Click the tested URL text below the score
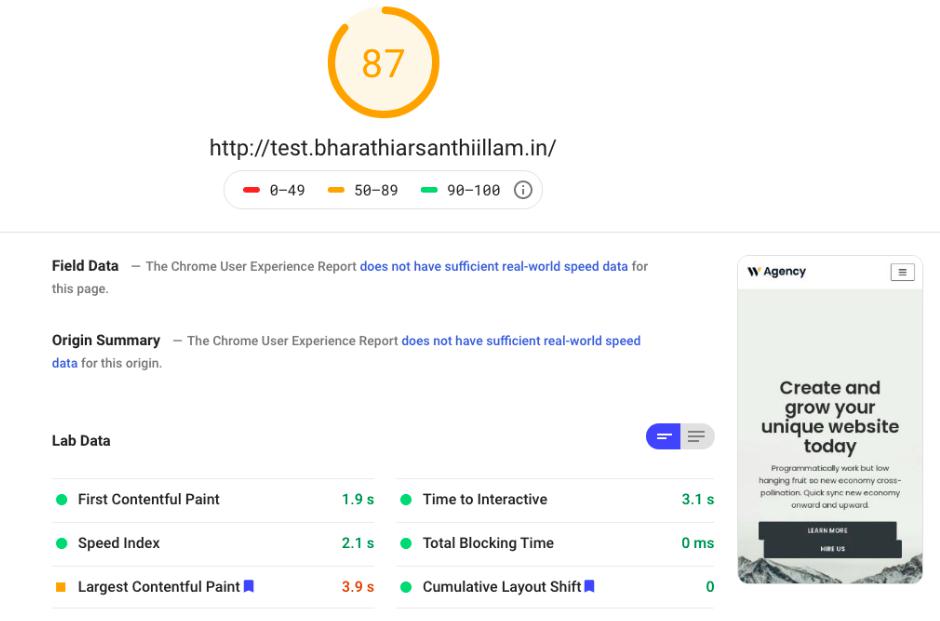Image resolution: width=940 pixels, height=621 pixels. pos(382,148)
